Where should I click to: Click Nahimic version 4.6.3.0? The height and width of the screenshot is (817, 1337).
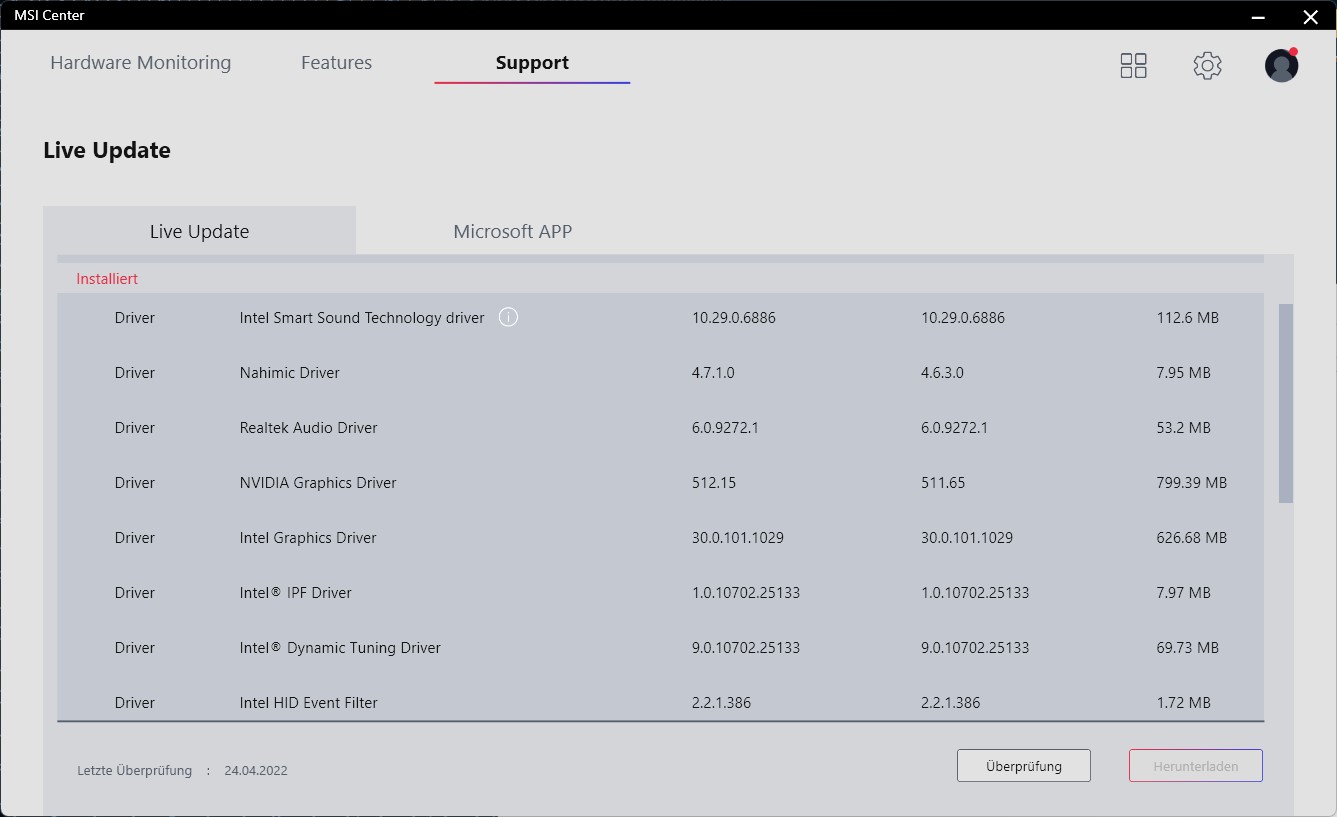942,373
